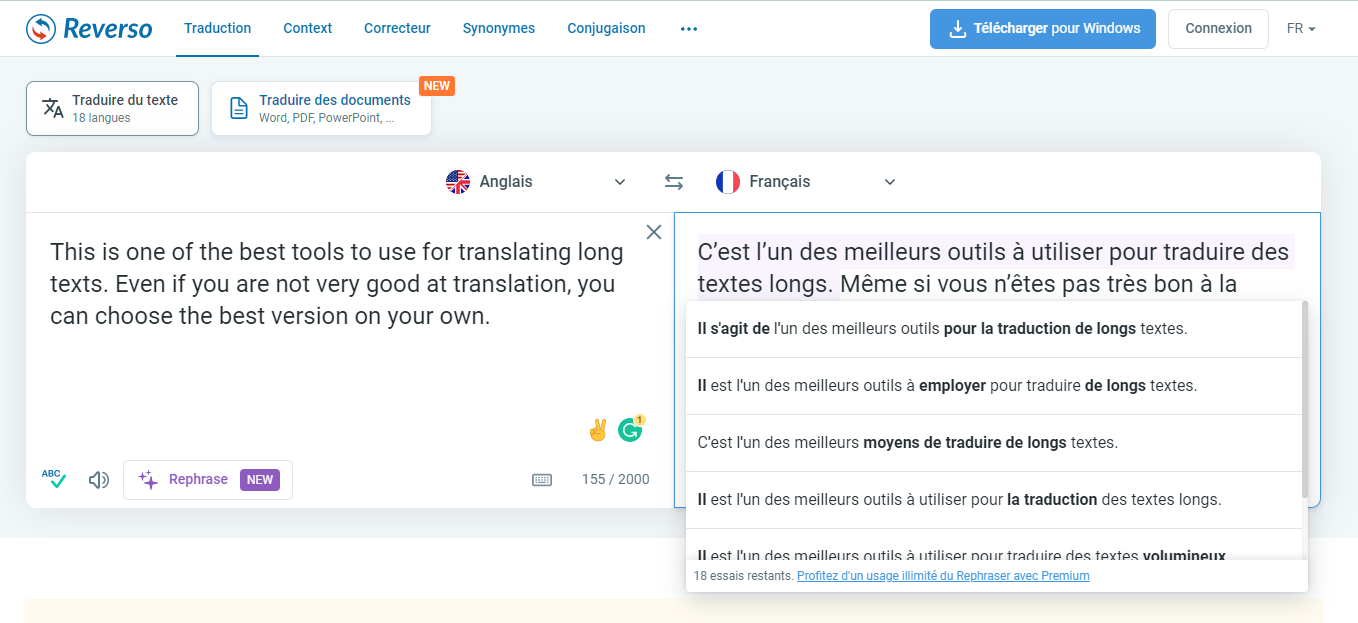This screenshot has height=623, width=1358.
Task: Open the three-dots more menu
Action: click(x=688, y=29)
